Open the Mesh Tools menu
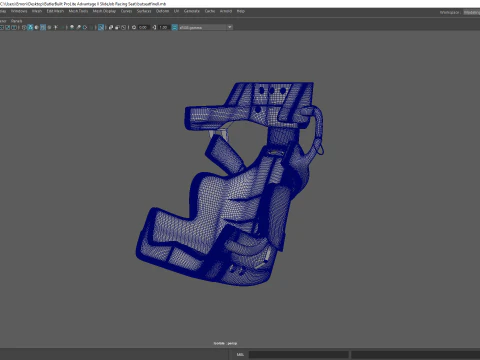480x360 pixels. click(78, 11)
